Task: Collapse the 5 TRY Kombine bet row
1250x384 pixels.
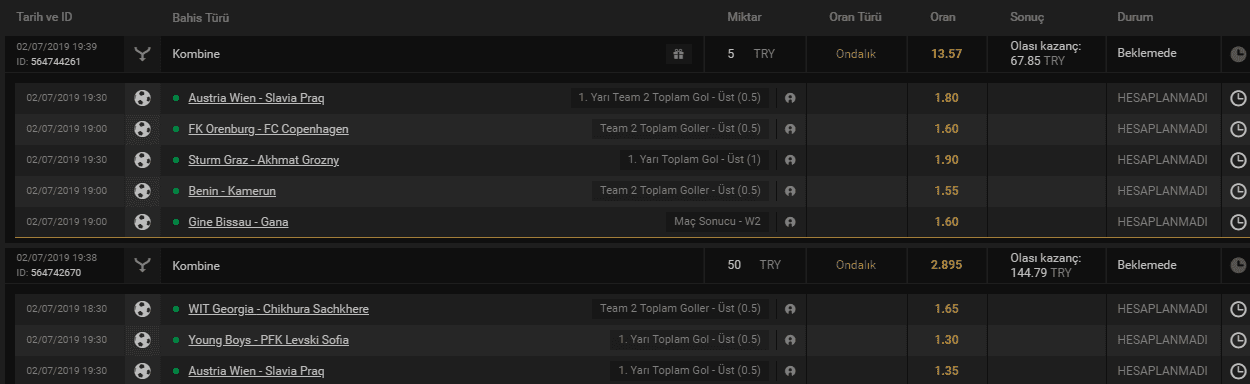Action: 625,54
